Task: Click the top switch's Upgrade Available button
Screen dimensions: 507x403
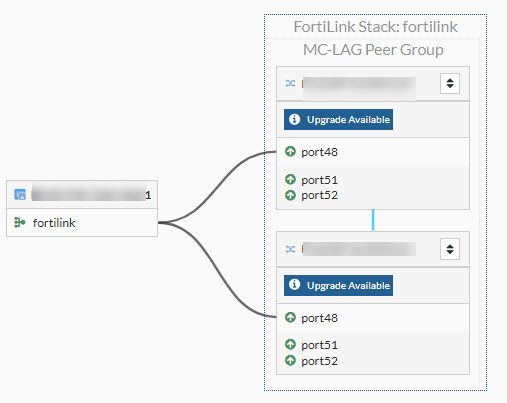Action: tap(338, 119)
